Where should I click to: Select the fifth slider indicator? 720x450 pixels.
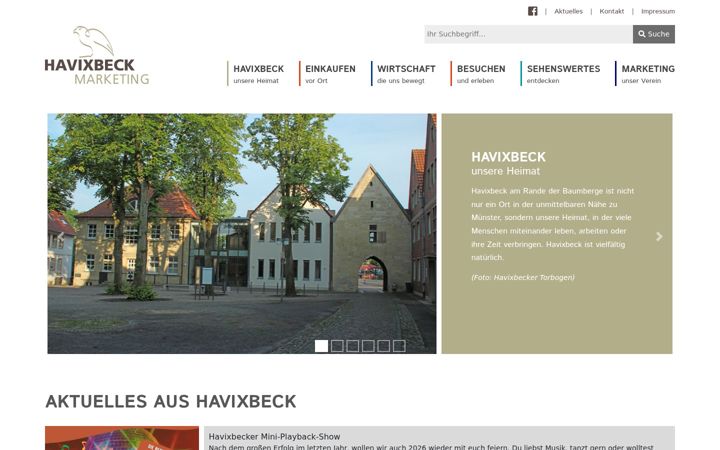click(383, 346)
